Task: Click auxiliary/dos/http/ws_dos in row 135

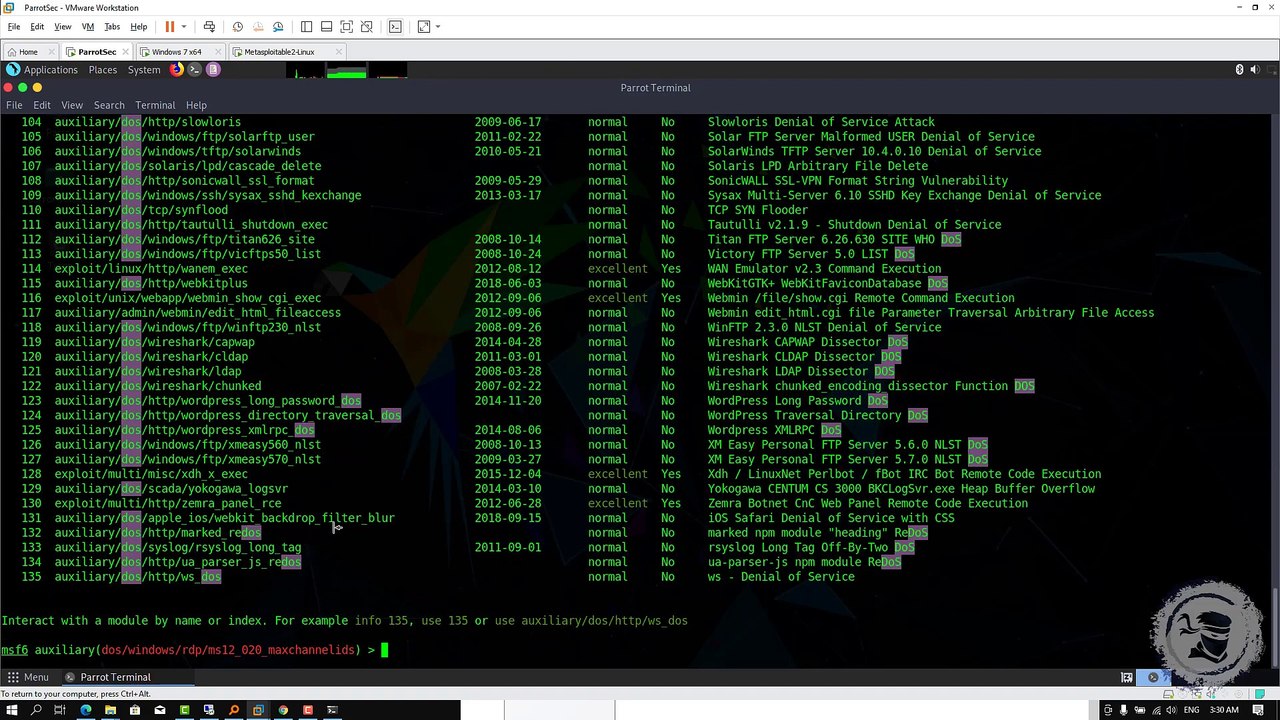Action: tap(138, 577)
